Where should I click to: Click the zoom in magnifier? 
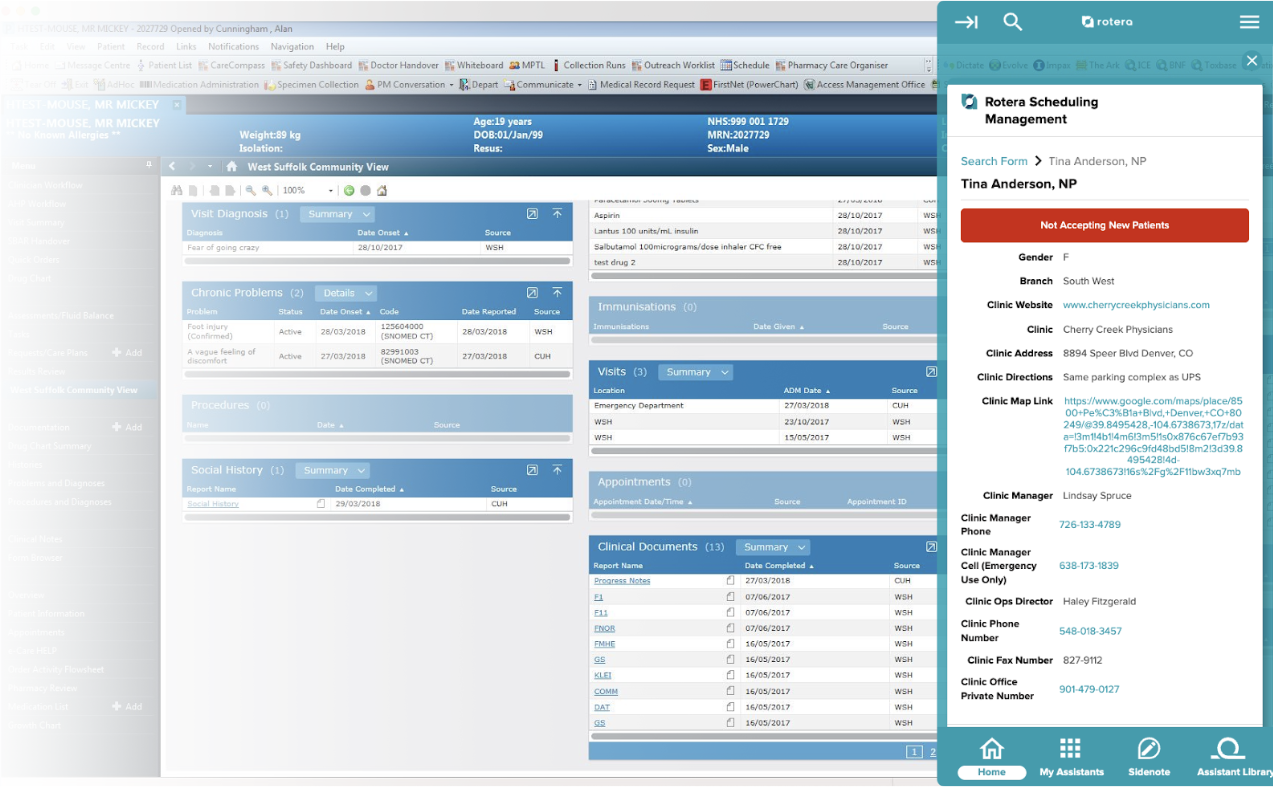tap(267, 190)
